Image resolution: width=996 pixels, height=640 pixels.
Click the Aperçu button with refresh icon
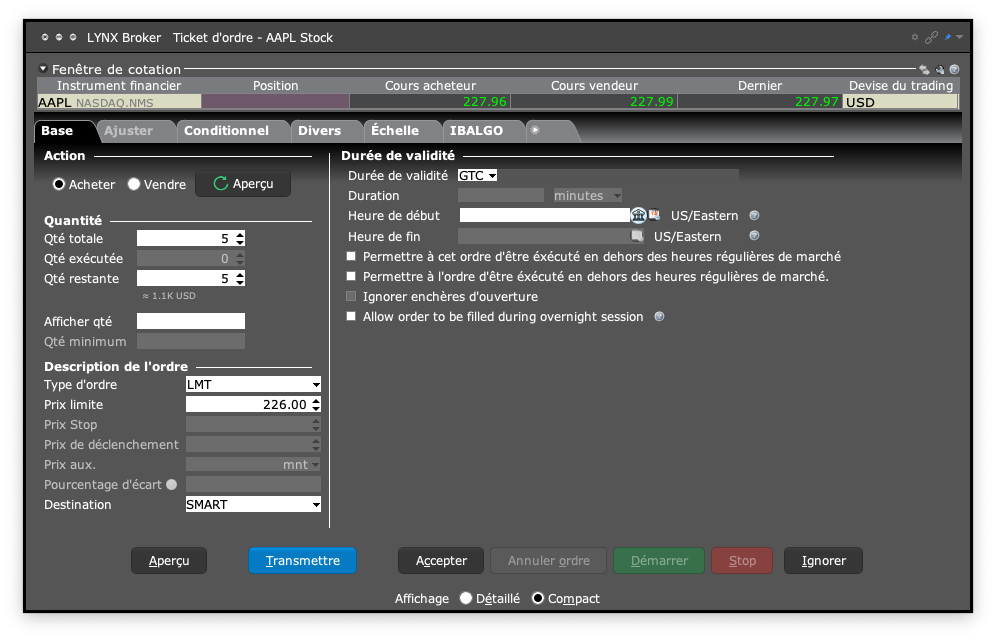click(243, 183)
